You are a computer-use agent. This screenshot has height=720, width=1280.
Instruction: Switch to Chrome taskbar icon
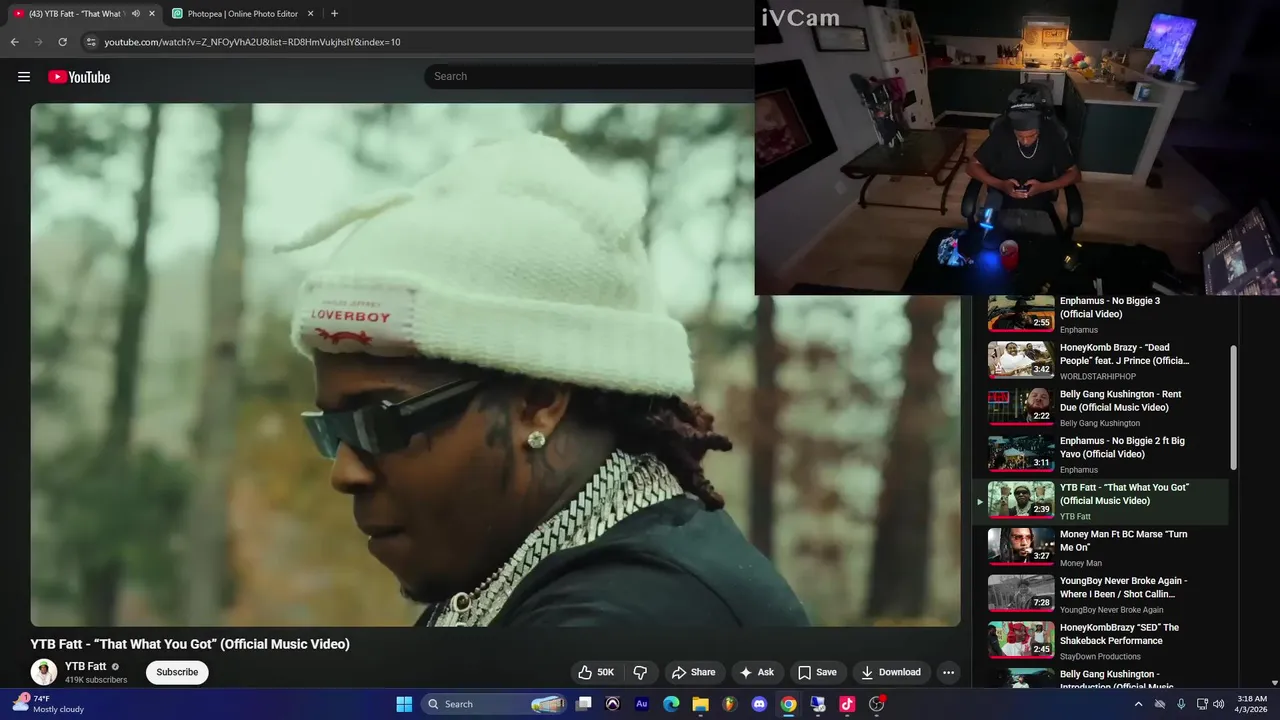pyautogui.click(x=788, y=704)
